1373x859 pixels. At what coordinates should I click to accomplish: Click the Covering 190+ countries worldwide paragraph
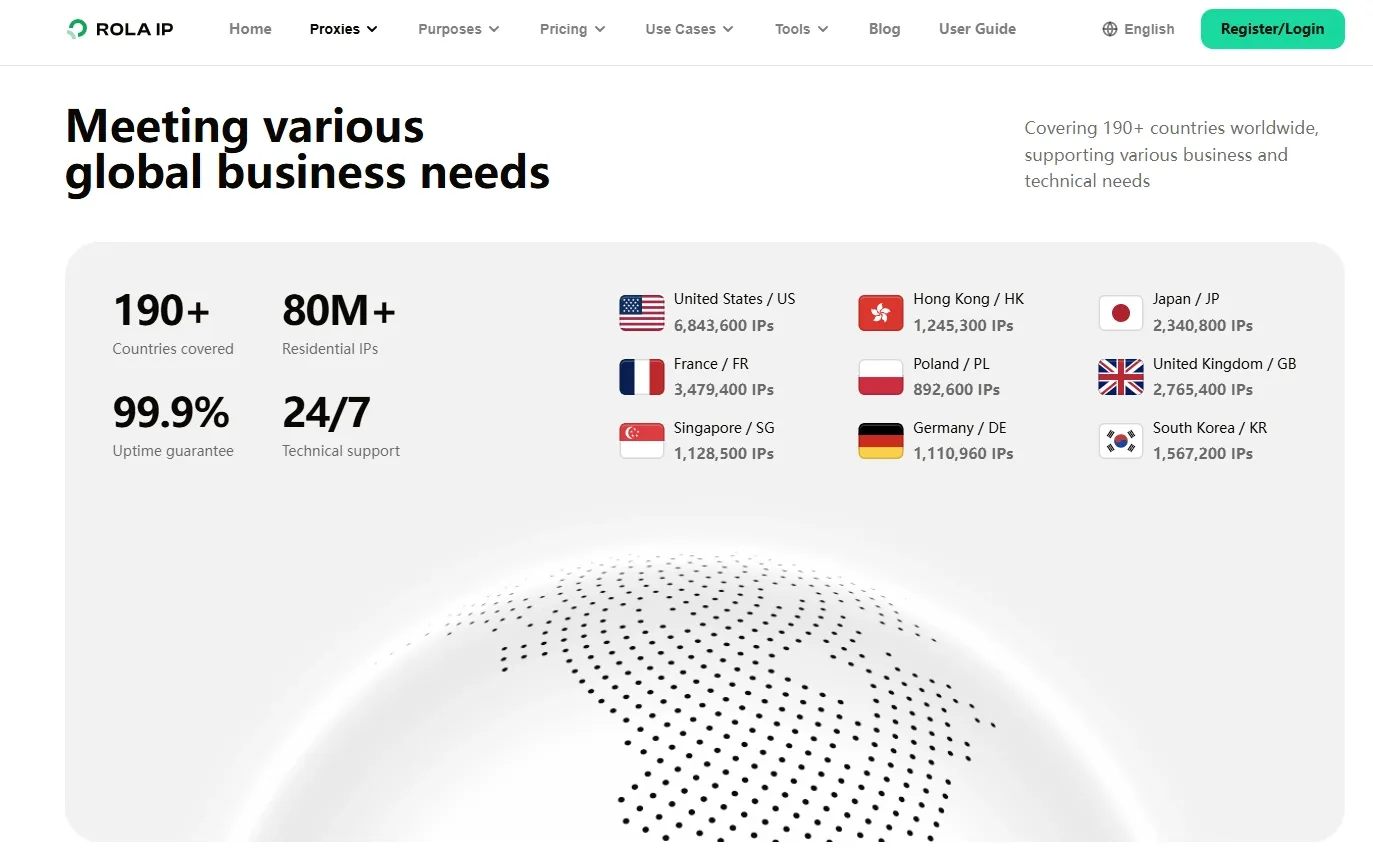(1172, 155)
